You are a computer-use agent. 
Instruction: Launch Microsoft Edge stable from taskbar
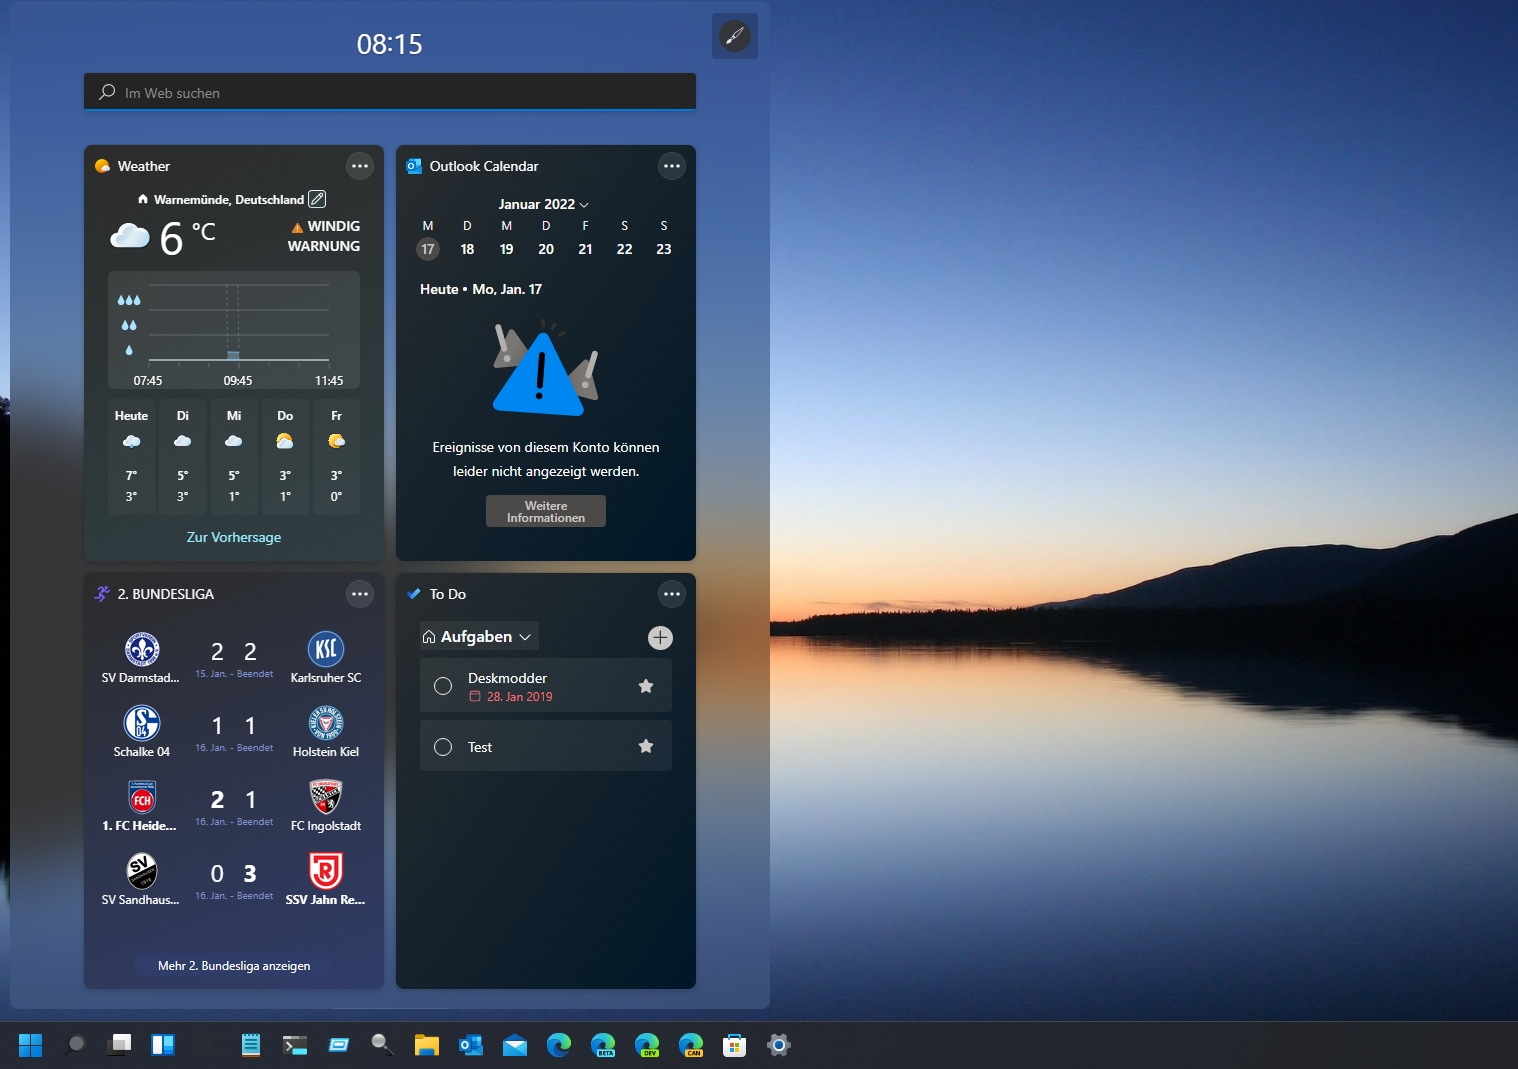[559, 1045]
